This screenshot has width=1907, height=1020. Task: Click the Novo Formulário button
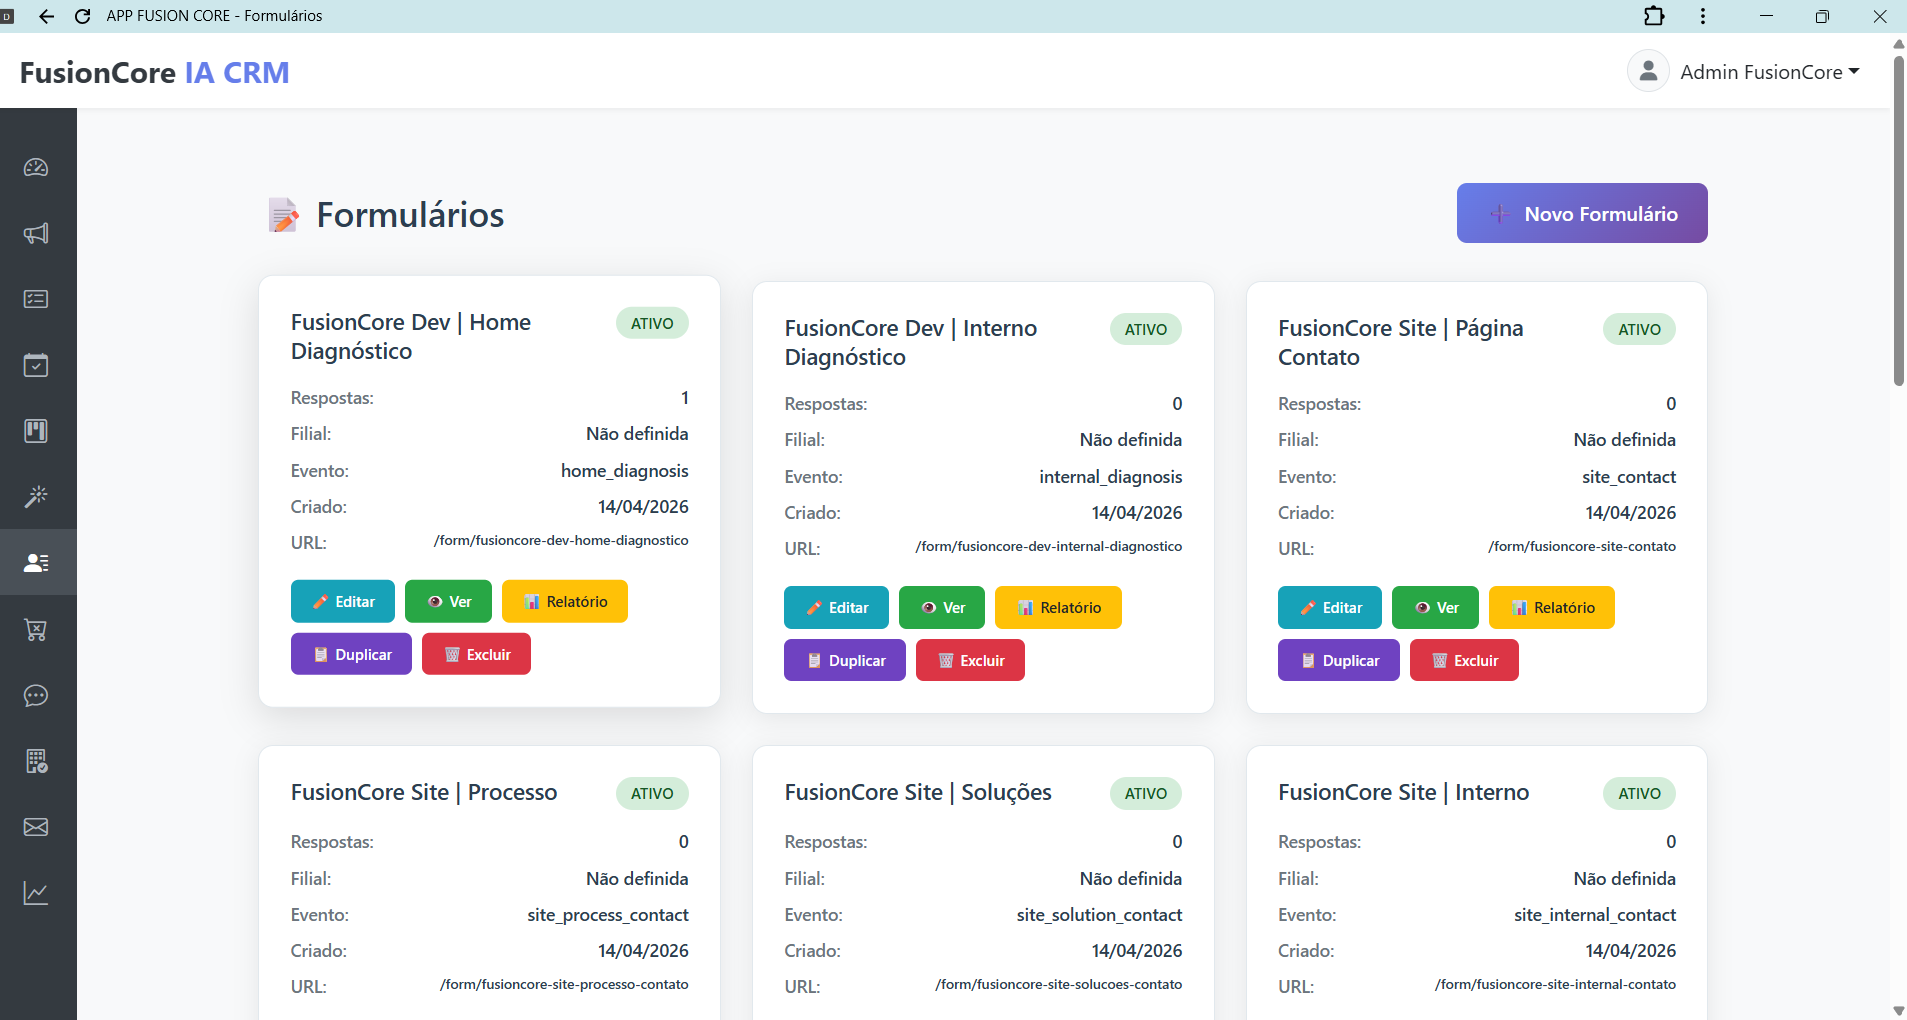tap(1581, 213)
